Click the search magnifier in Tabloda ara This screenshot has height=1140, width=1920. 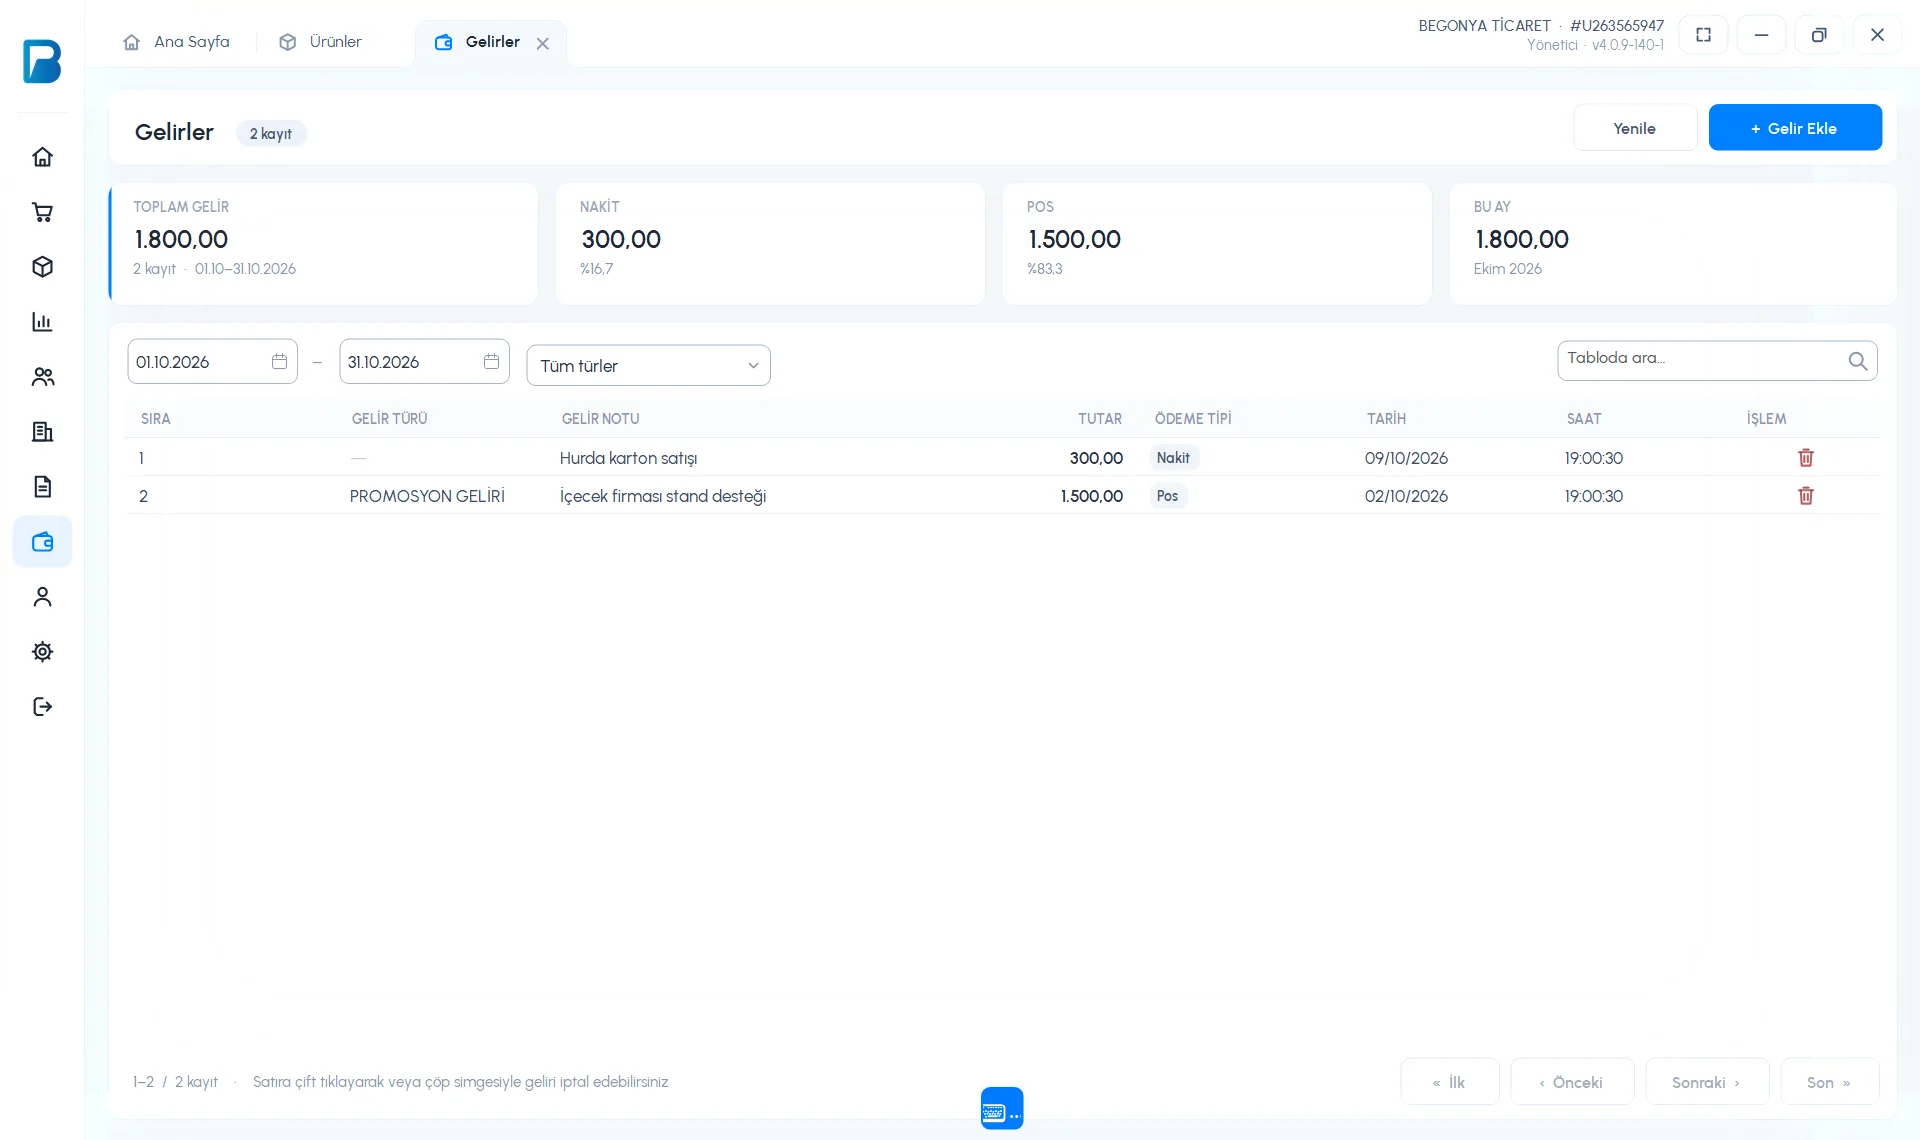(x=1857, y=361)
